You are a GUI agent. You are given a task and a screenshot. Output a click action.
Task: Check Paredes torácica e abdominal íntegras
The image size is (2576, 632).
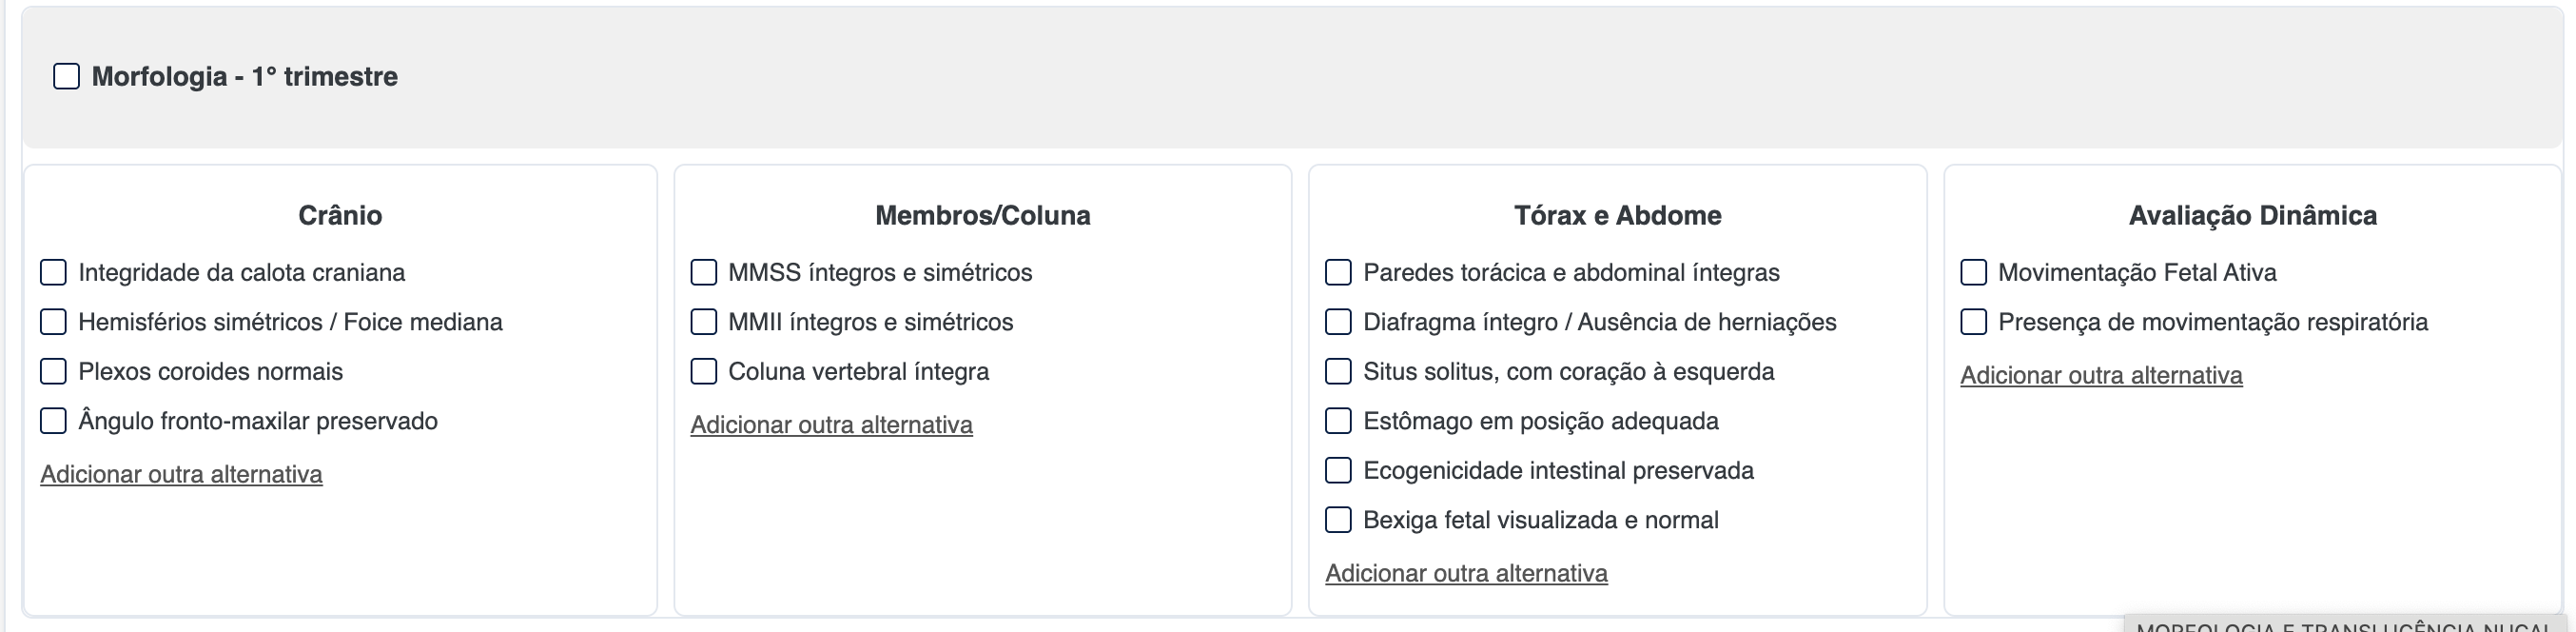1338,272
